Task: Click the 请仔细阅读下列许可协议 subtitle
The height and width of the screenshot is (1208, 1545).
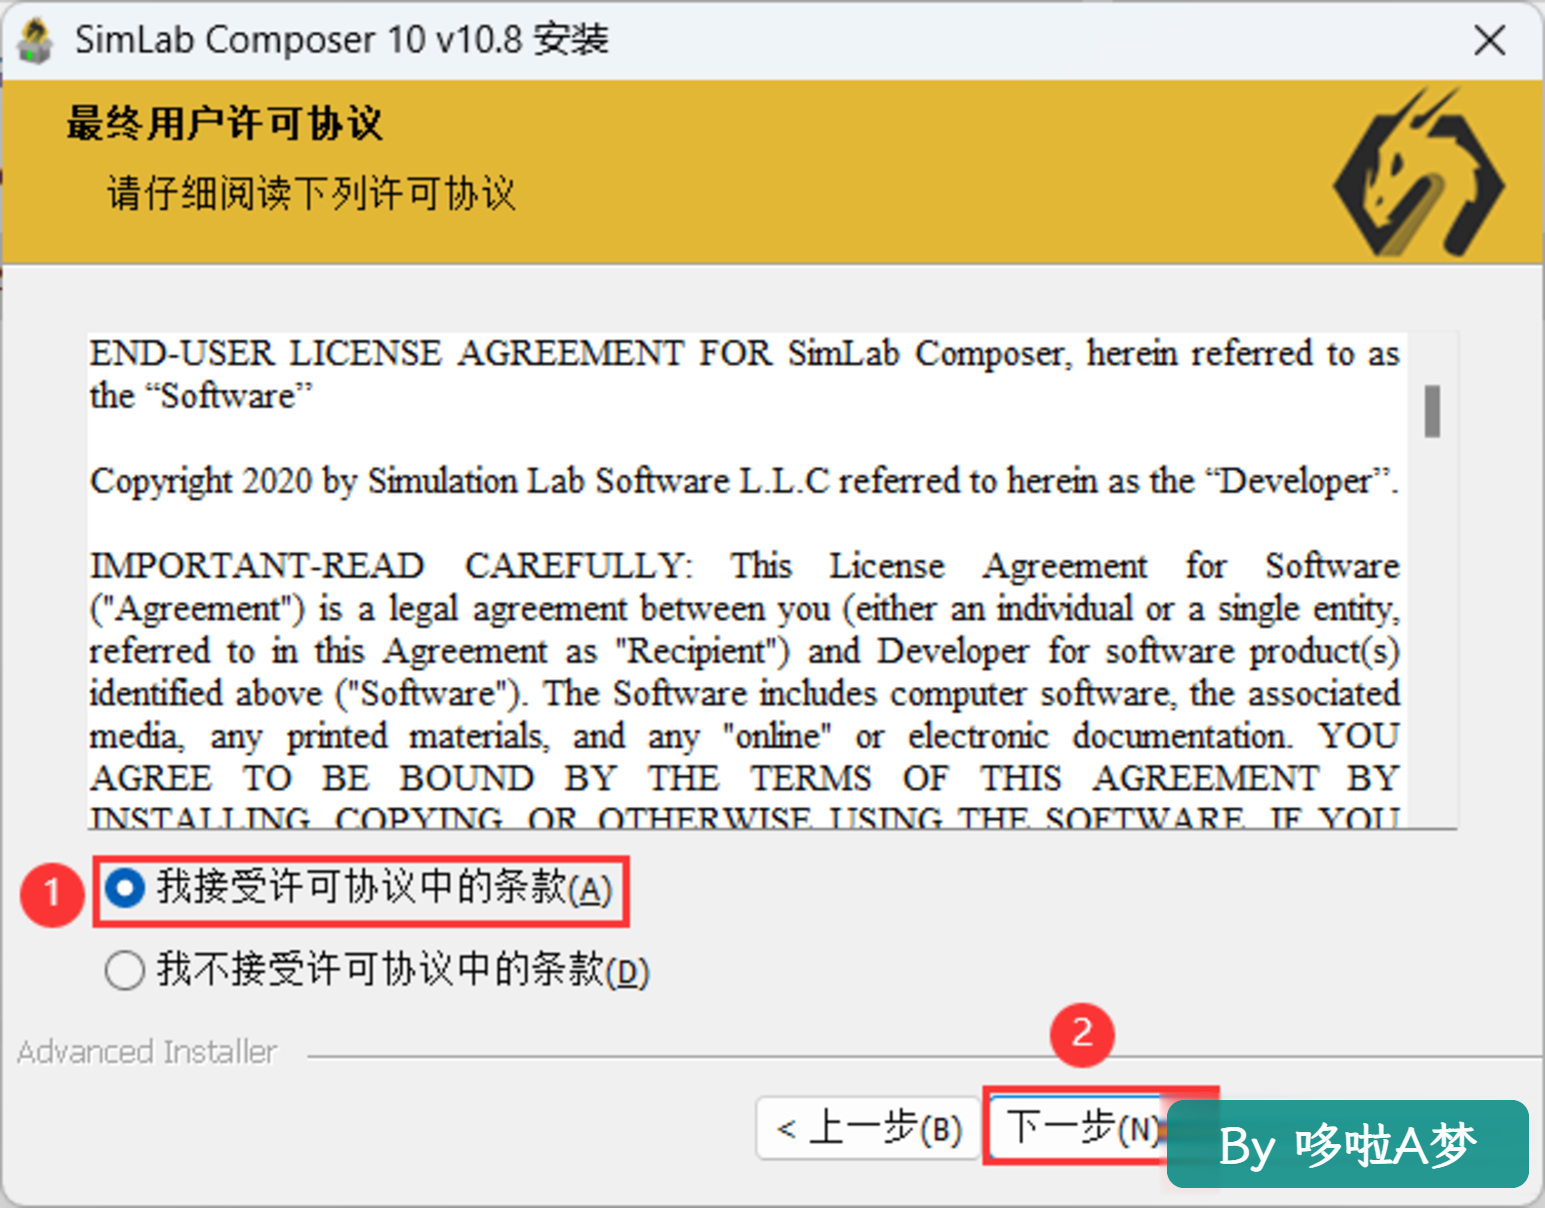Action: (311, 193)
